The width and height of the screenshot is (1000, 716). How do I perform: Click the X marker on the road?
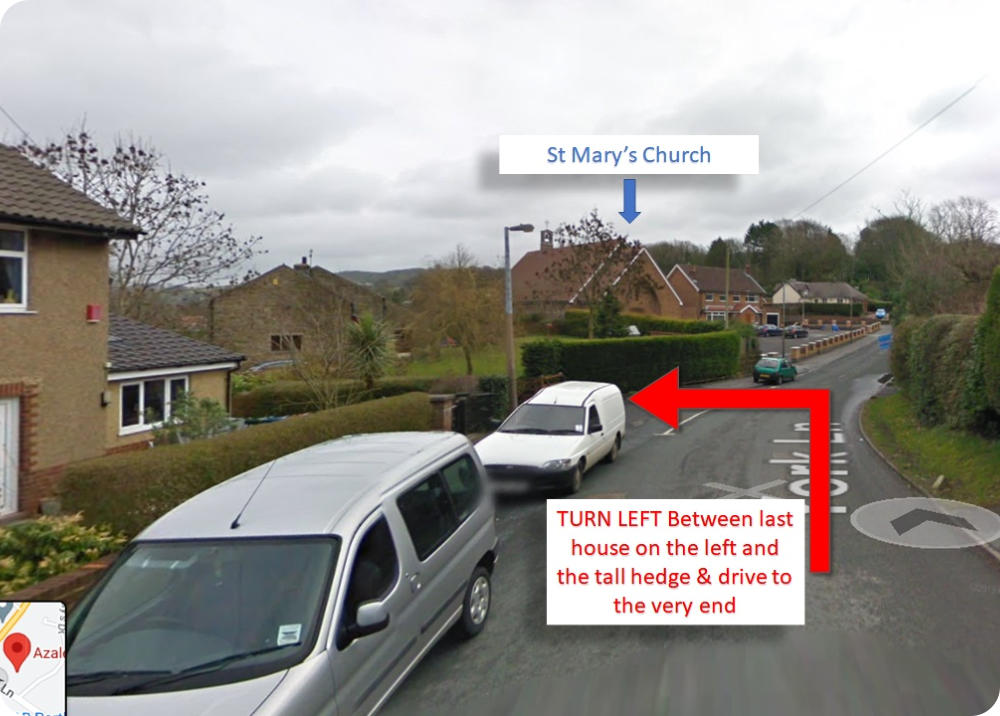point(745,489)
